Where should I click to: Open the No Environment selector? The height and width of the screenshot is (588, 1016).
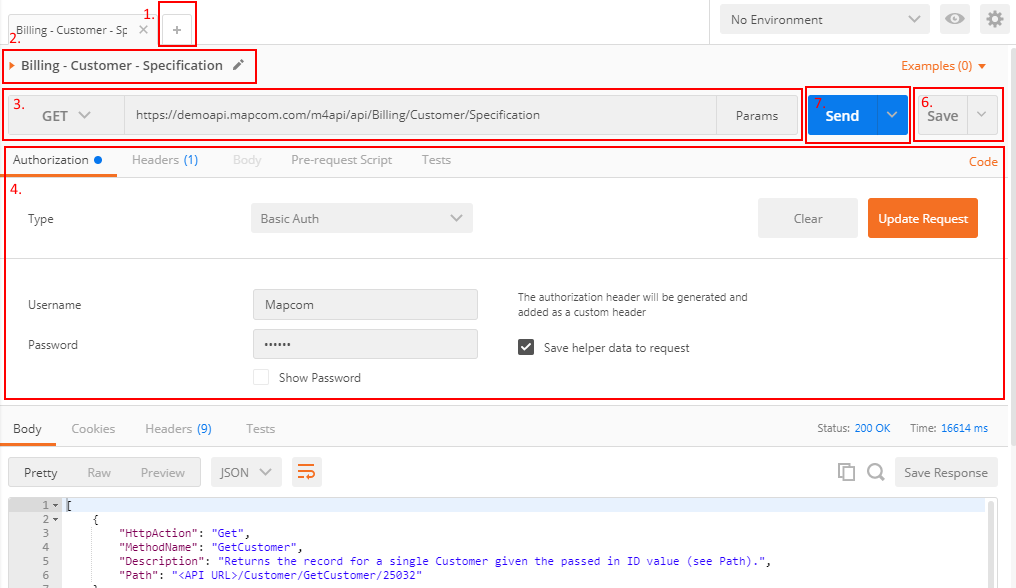pyautogui.click(x=825, y=19)
